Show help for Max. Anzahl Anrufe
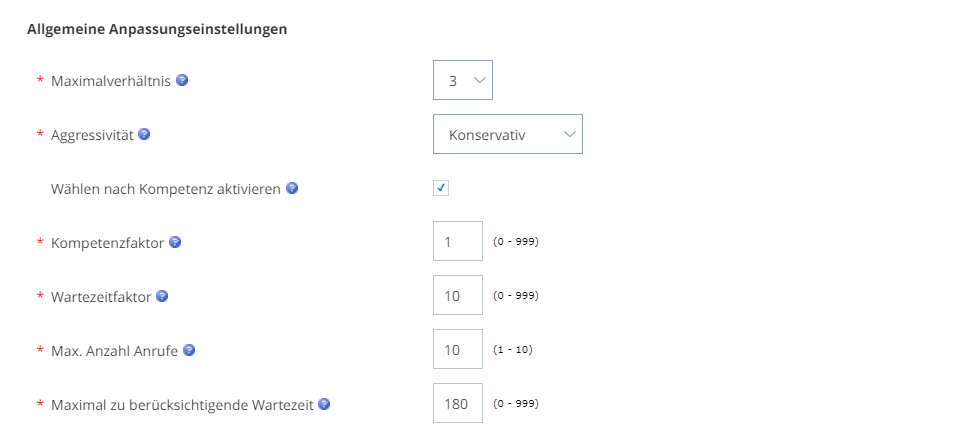The width and height of the screenshot is (957, 446). [x=189, y=350]
